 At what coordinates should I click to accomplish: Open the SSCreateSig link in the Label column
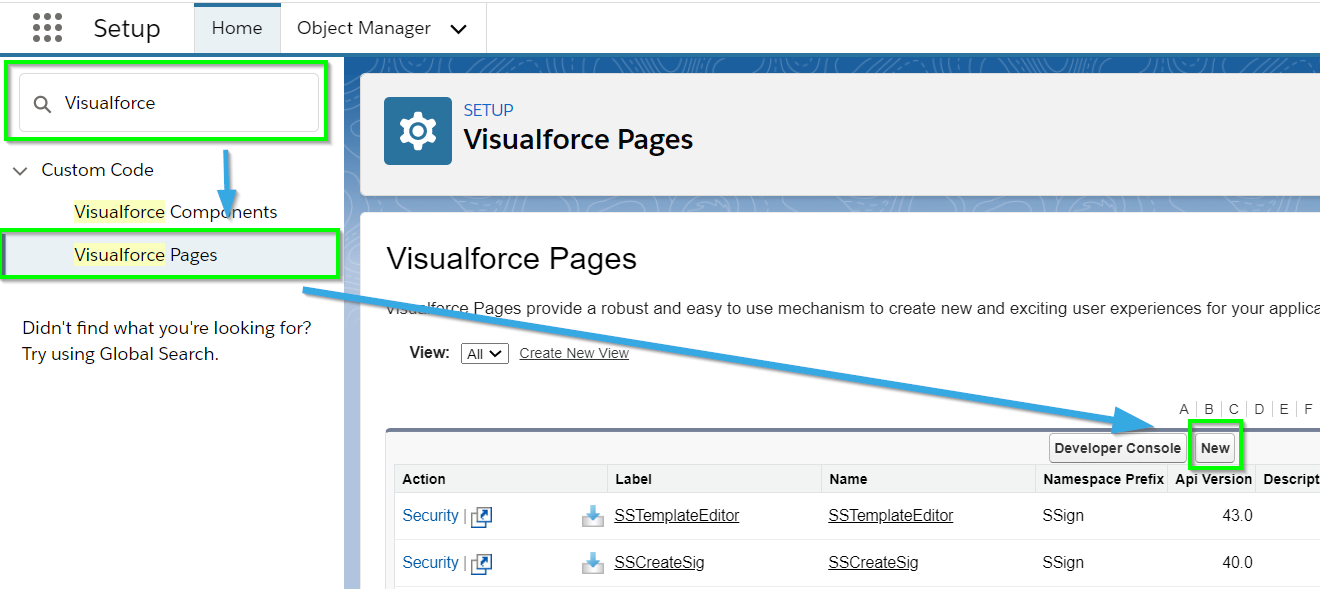pos(660,563)
